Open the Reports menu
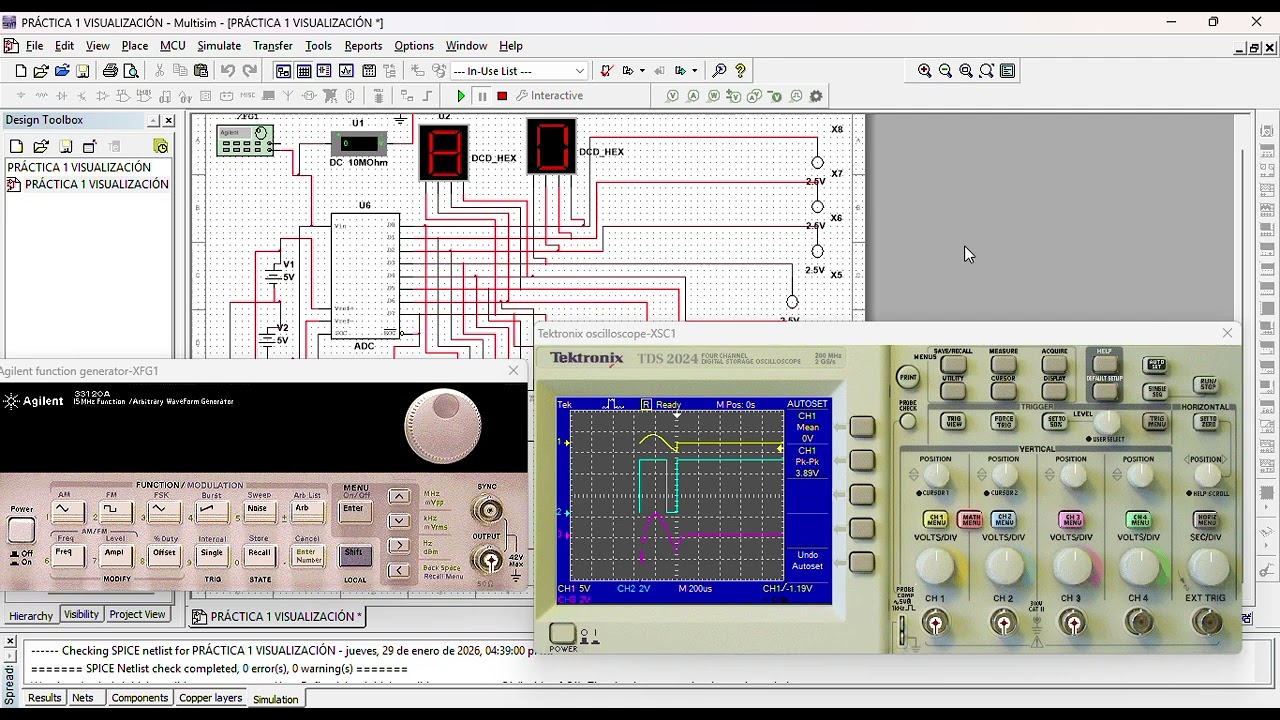 [363, 46]
